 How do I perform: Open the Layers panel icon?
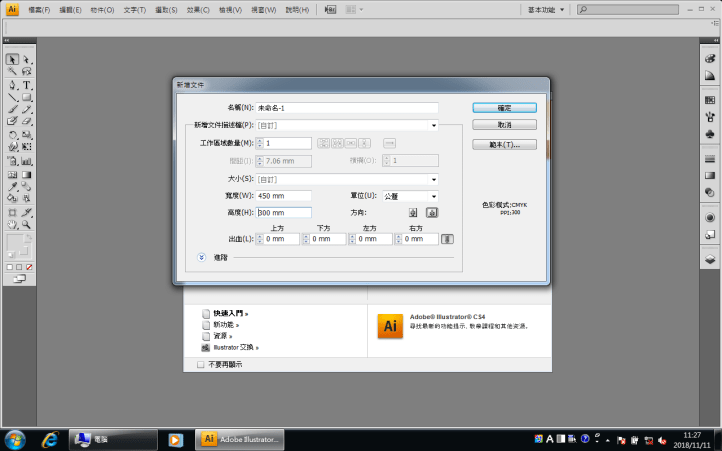[710, 259]
